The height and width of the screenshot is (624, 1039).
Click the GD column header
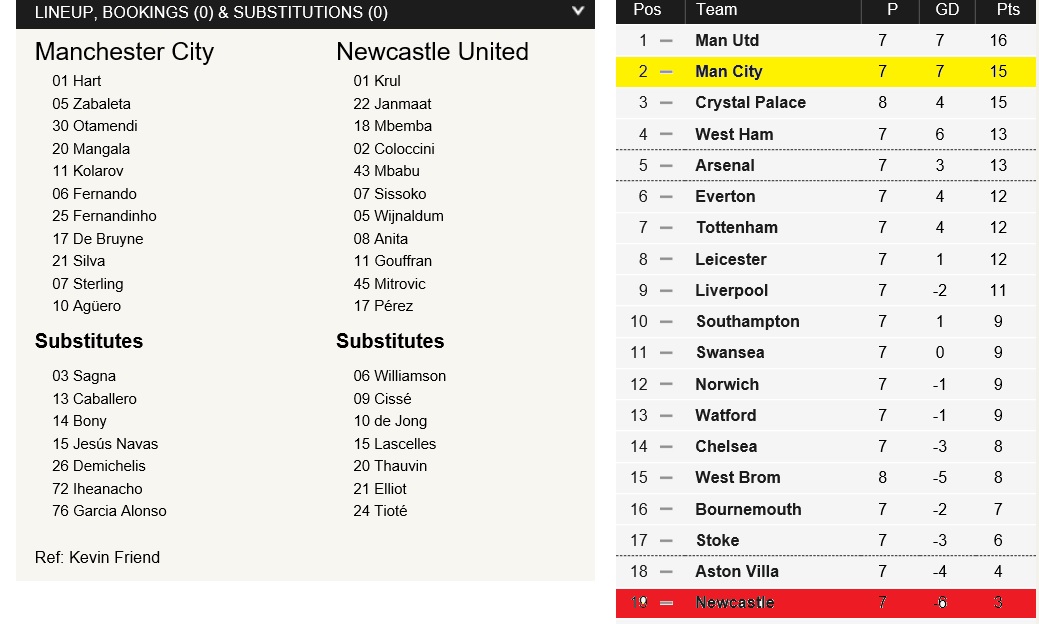point(946,10)
